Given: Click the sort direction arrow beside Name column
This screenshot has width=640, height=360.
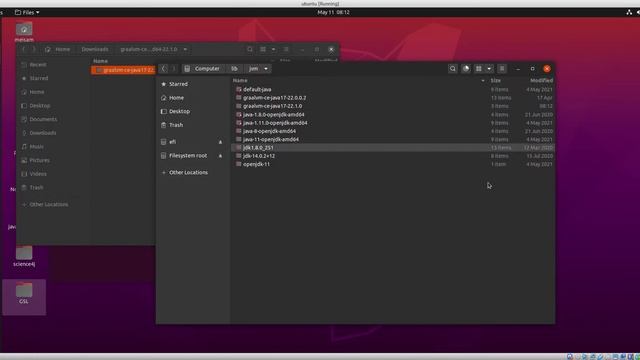Looking at the screenshot, I should pos(483,80).
